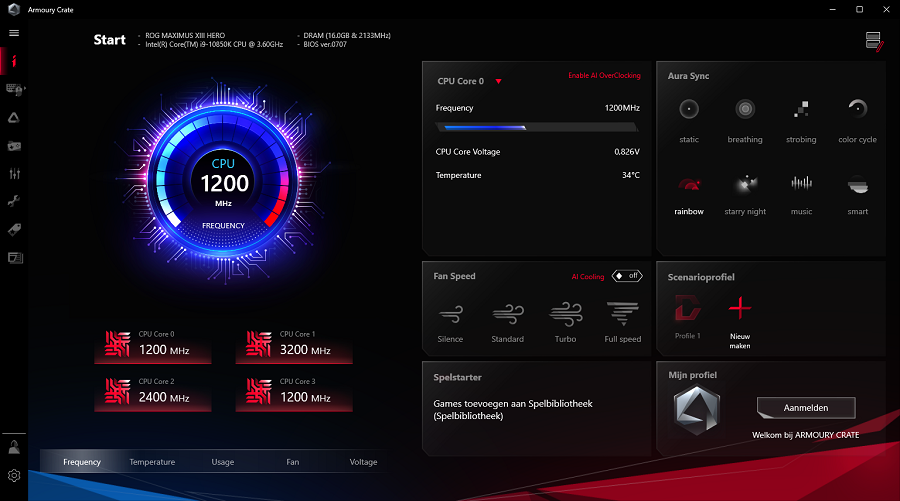Screen dimensions: 900x501
Task: Open the News icon in the sidebar
Action: (x=15, y=258)
